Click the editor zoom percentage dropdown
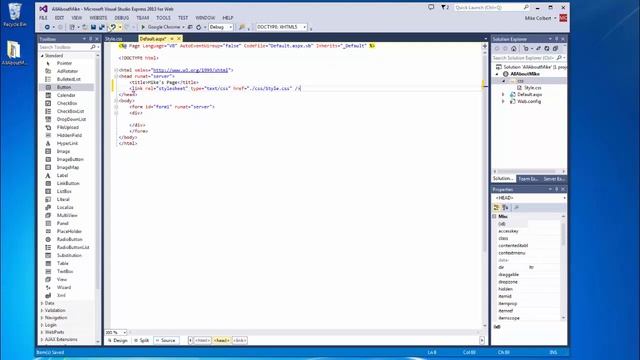The image size is (640, 360). [116, 333]
